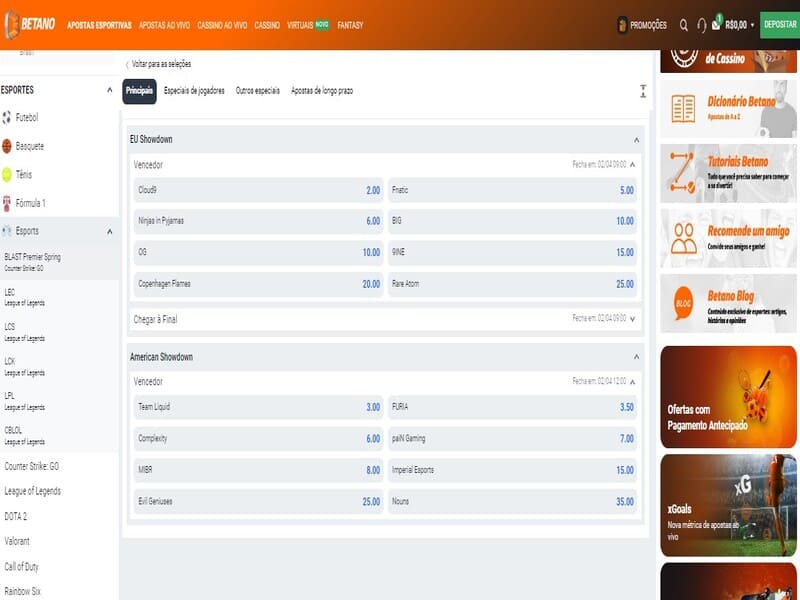Bet on Cloud9 at 2.00
800x600 pixels.
pos(258,190)
